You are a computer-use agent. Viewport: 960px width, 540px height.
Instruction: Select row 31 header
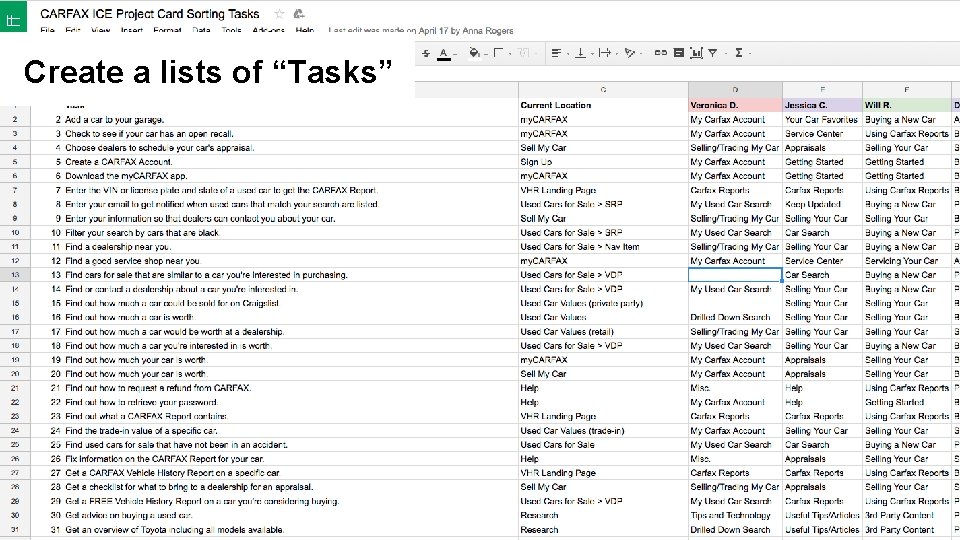15,530
